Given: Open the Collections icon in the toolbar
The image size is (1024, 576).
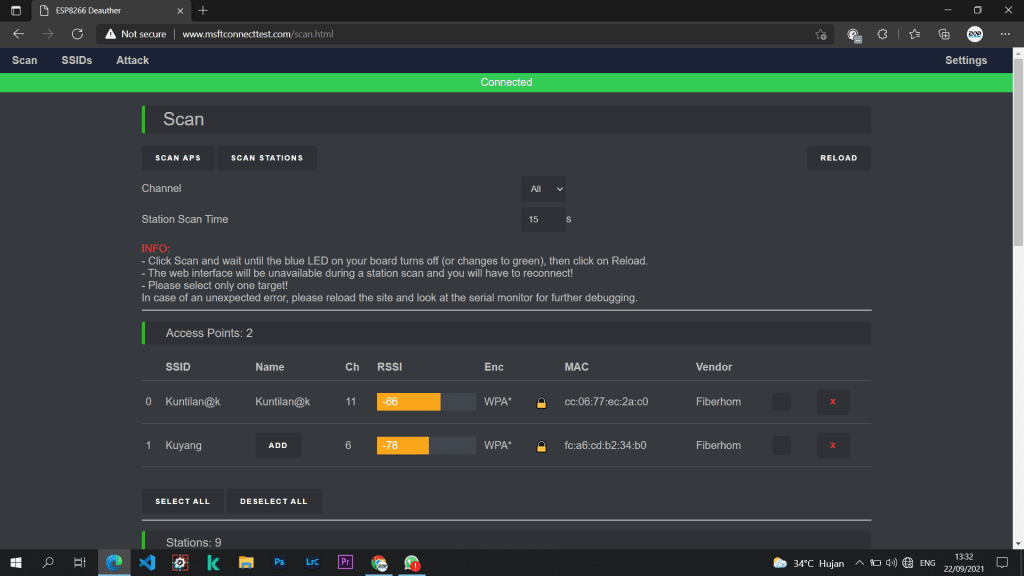Looking at the screenshot, I should pos(944,34).
